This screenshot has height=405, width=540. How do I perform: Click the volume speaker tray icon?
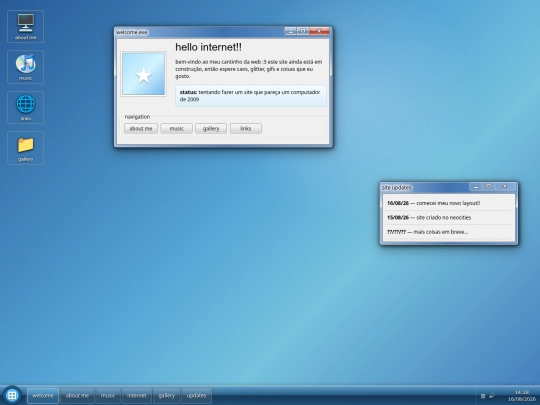pos(492,396)
